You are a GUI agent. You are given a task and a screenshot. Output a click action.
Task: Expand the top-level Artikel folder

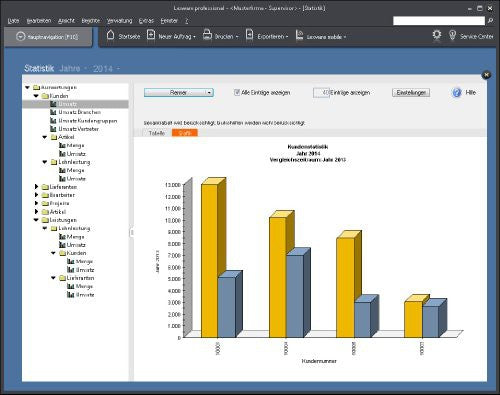click(36, 212)
